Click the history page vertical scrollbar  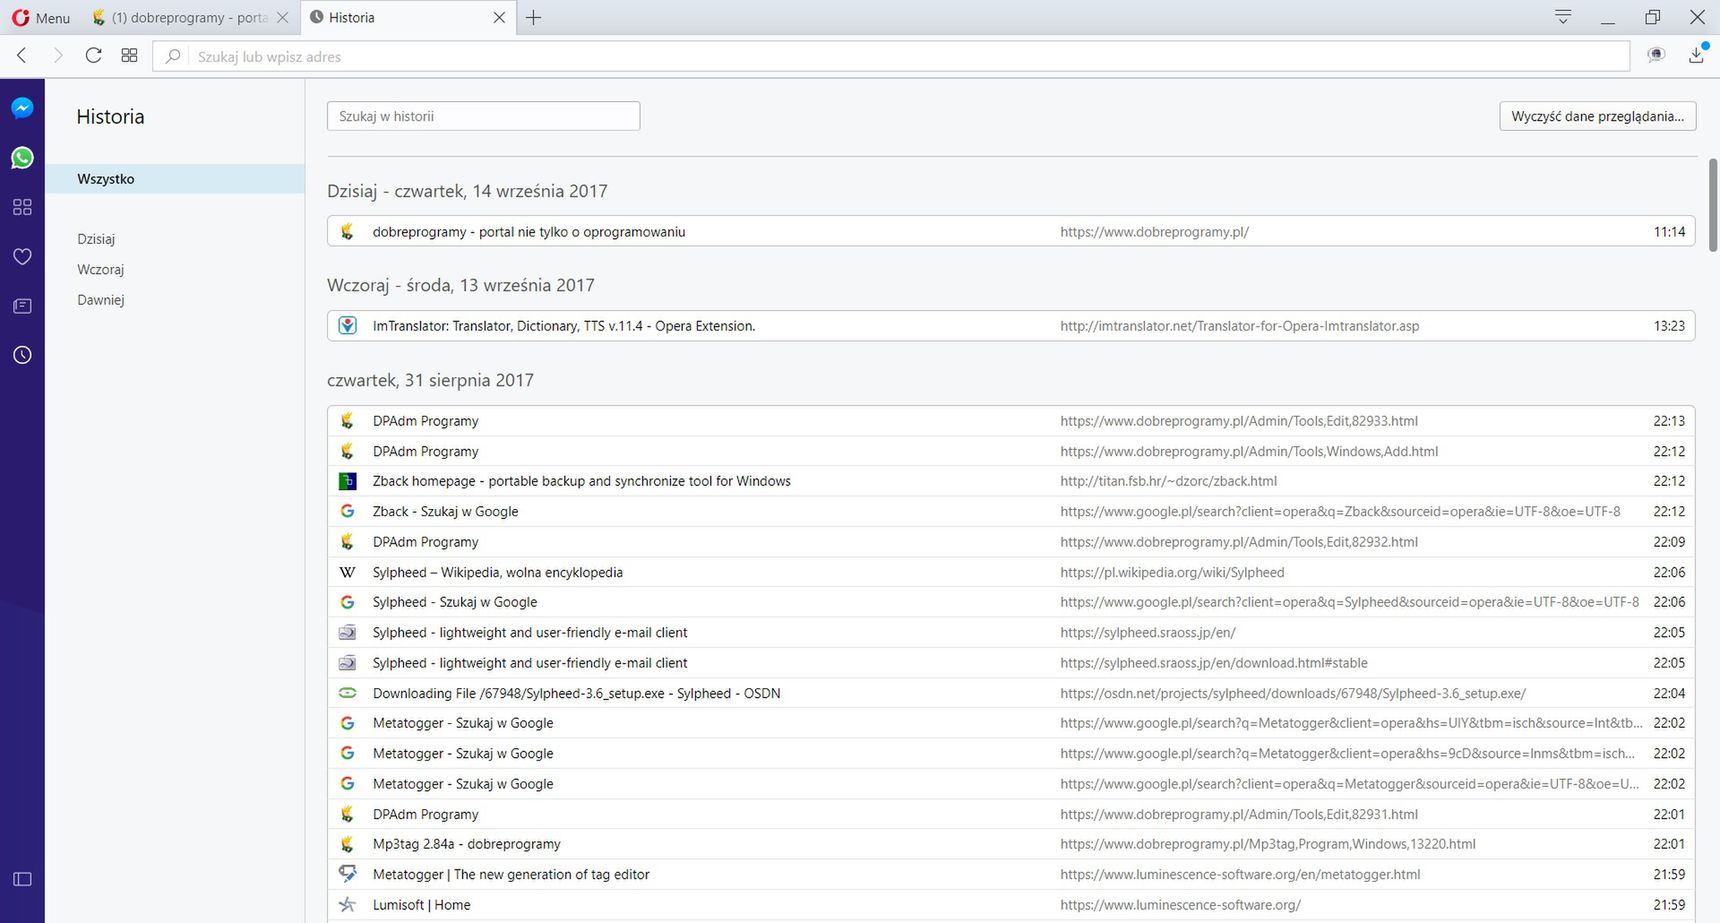[x=1712, y=205]
